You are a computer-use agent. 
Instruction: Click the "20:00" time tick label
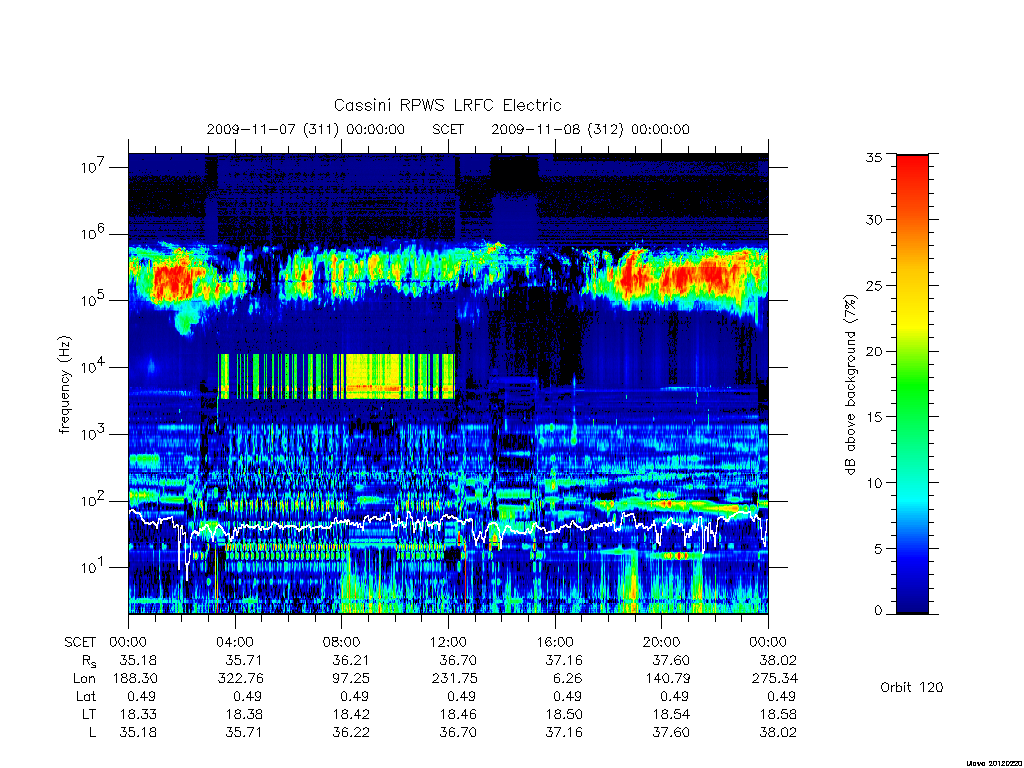coord(662,642)
